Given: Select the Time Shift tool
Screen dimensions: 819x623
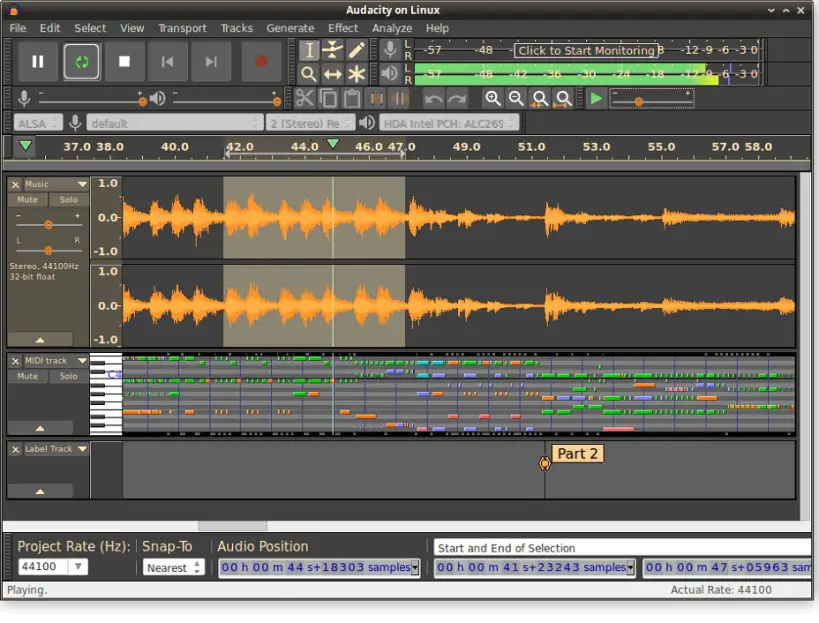Looking at the screenshot, I should pos(333,73).
